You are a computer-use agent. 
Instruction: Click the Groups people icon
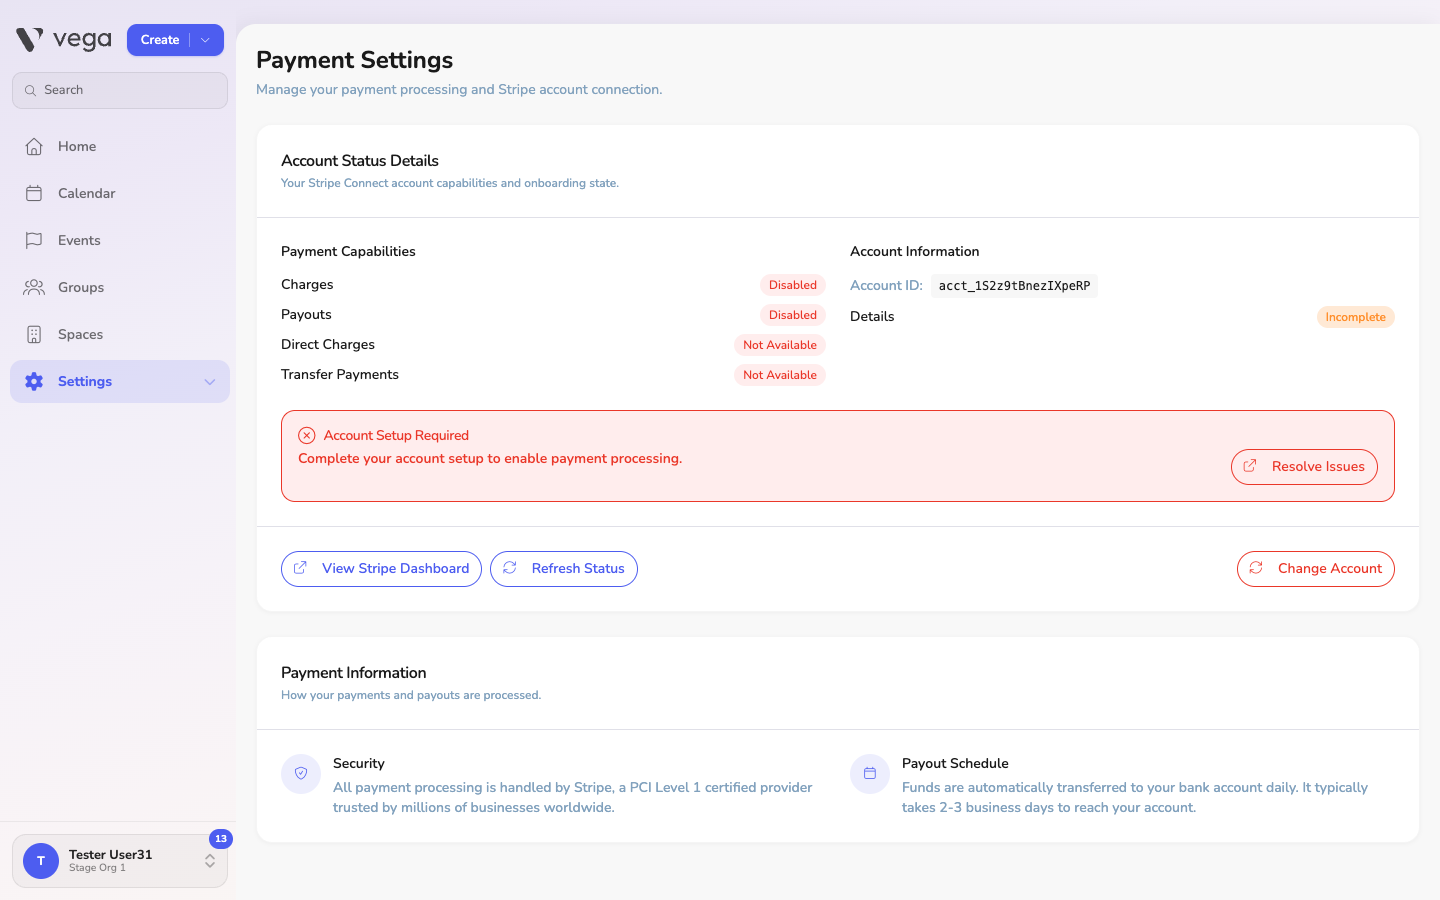click(34, 287)
